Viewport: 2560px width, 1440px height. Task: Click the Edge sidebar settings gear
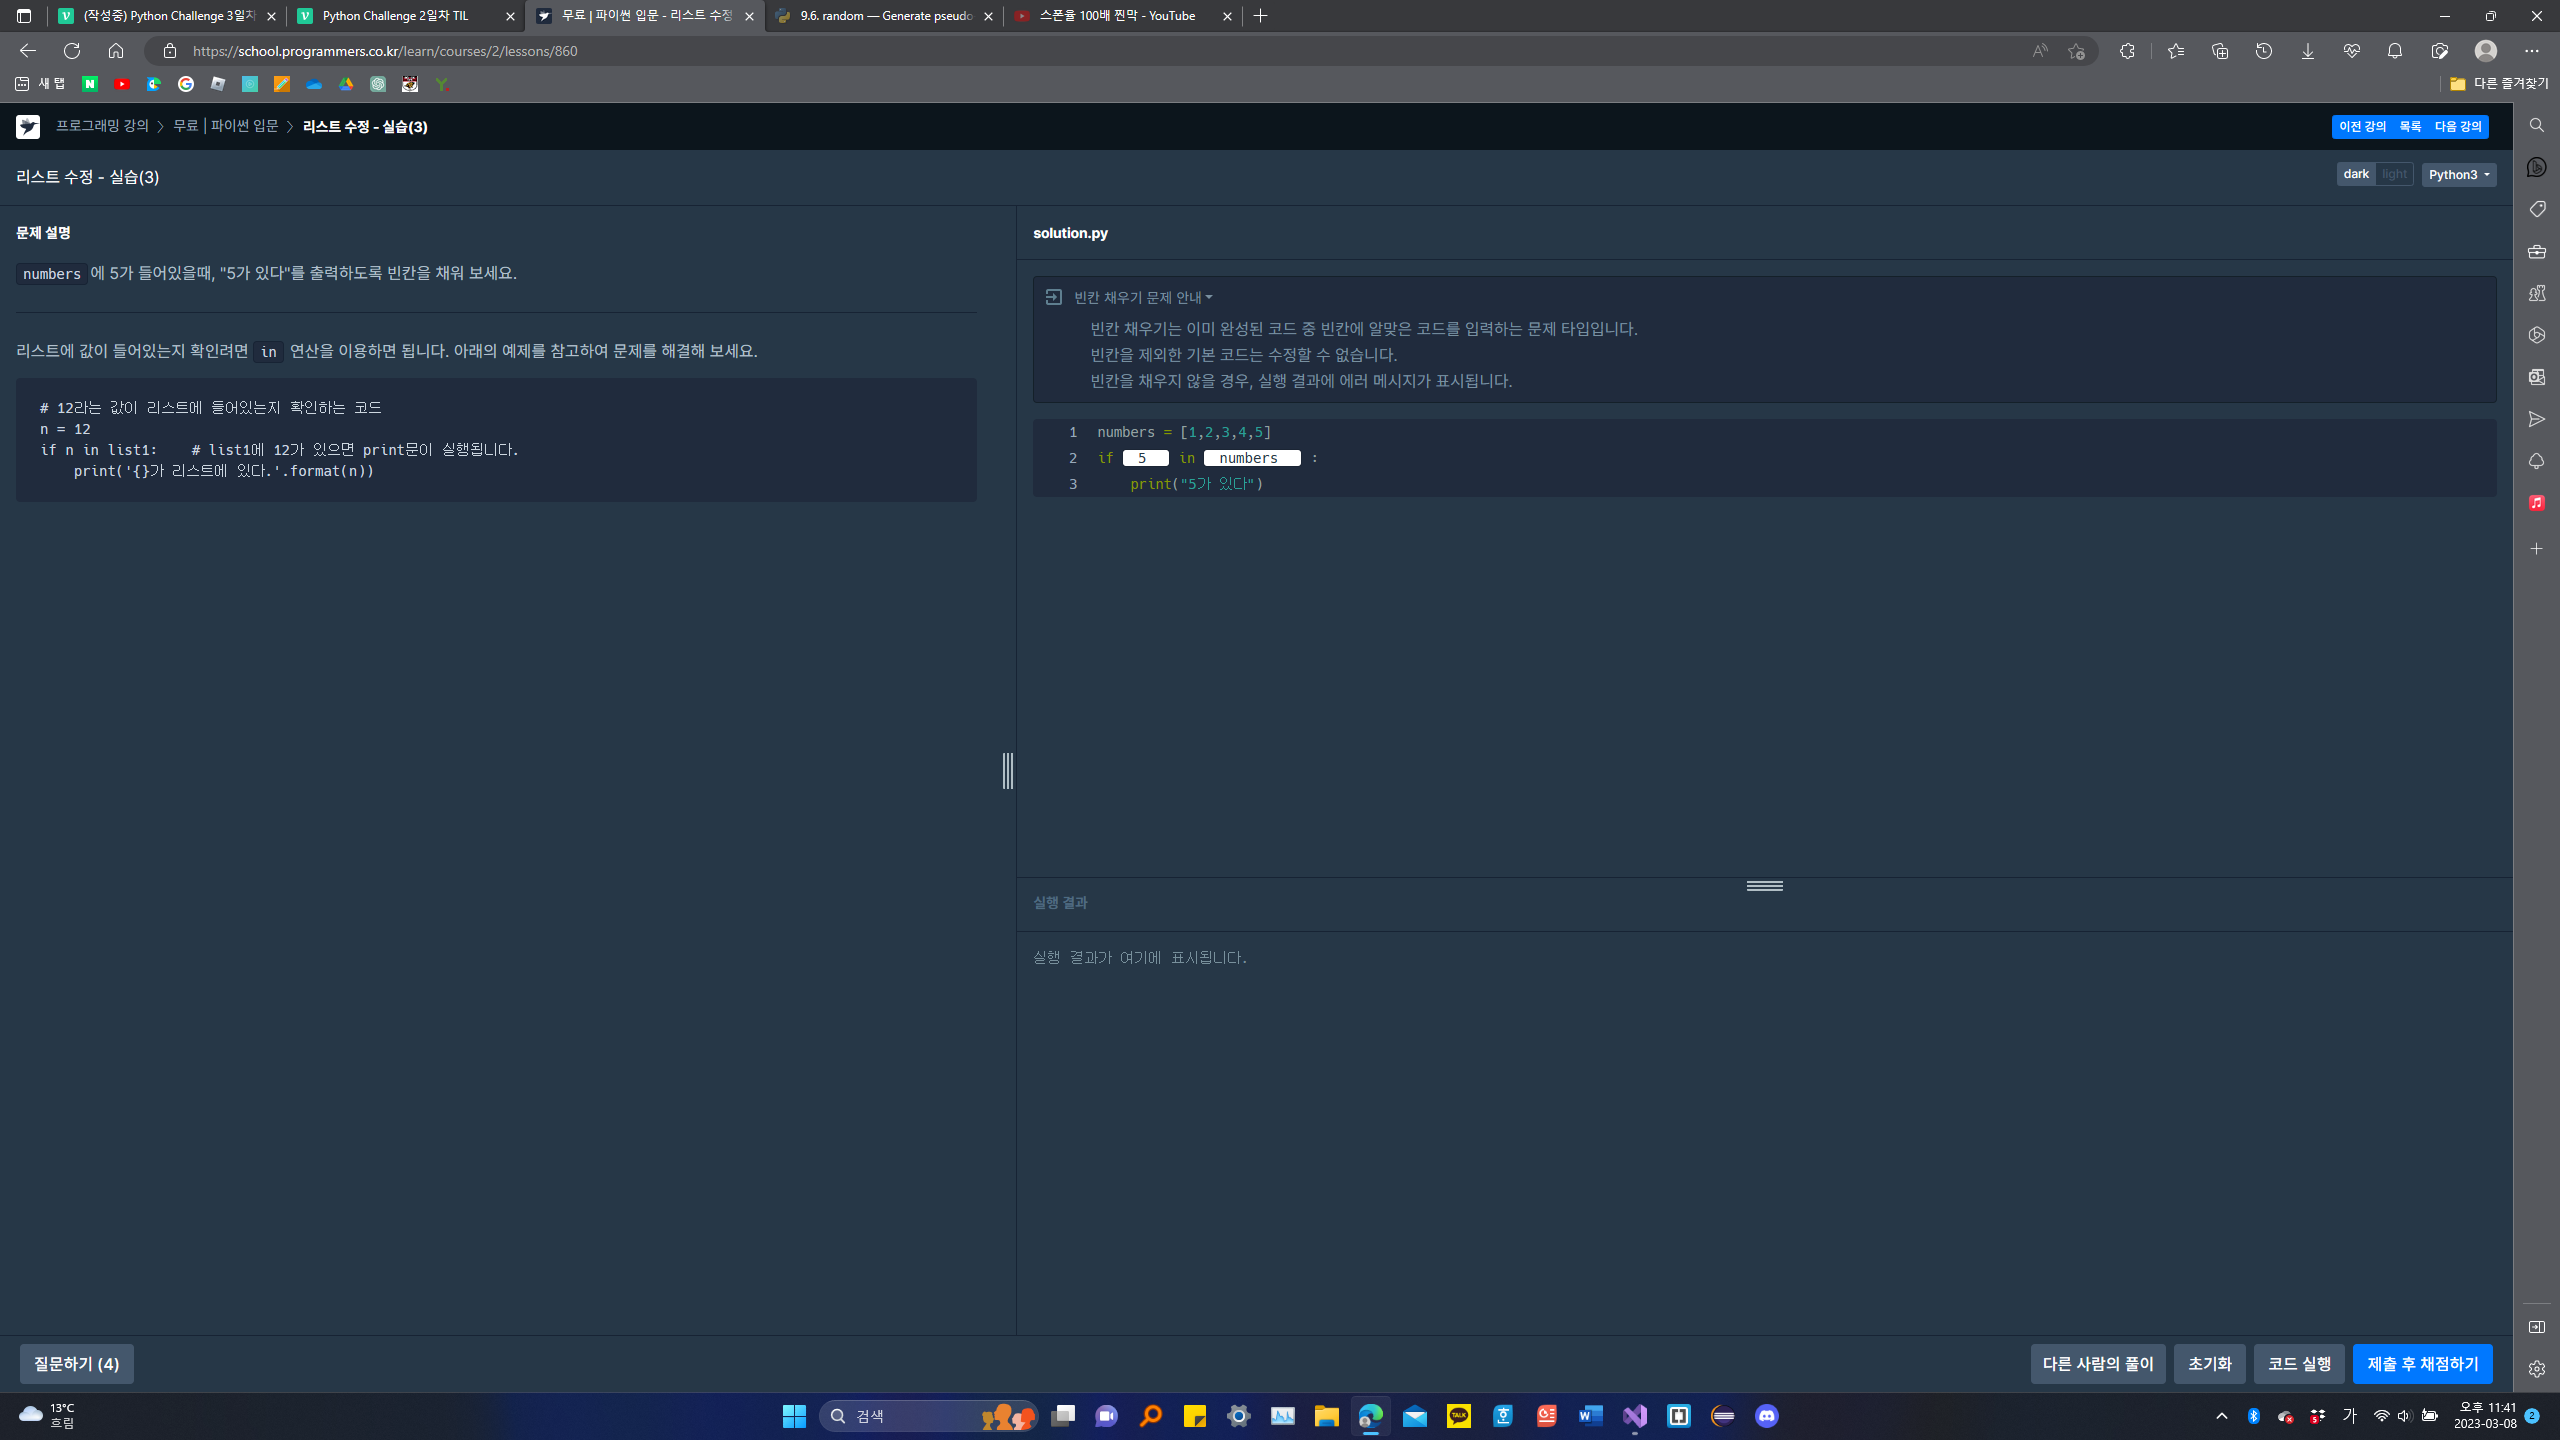[x=2536, y=1369]
